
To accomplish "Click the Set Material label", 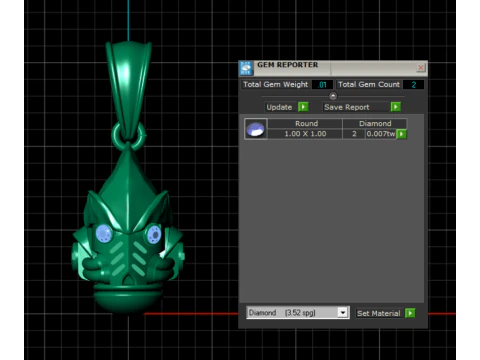I will (379, 313).
